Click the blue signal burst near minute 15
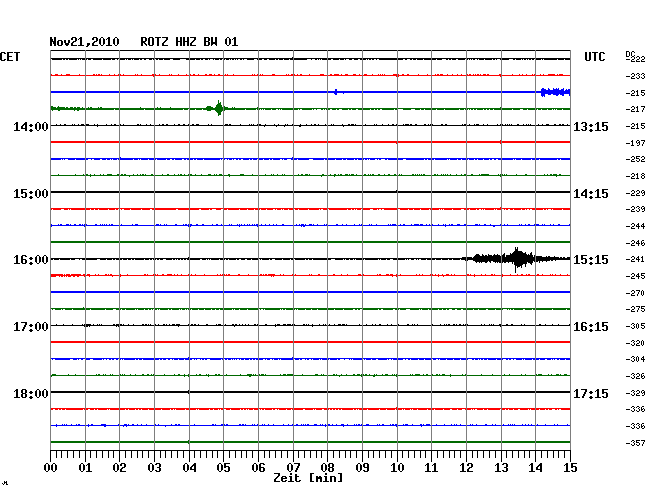Image resolution: width=650 pixels, height=494 pixels. point(555,92)
